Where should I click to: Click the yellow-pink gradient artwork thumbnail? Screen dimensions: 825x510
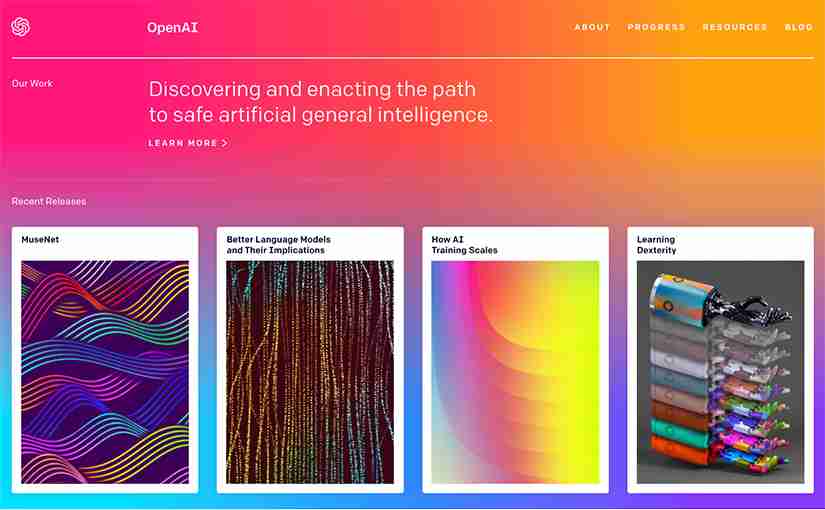click(515, 372)
